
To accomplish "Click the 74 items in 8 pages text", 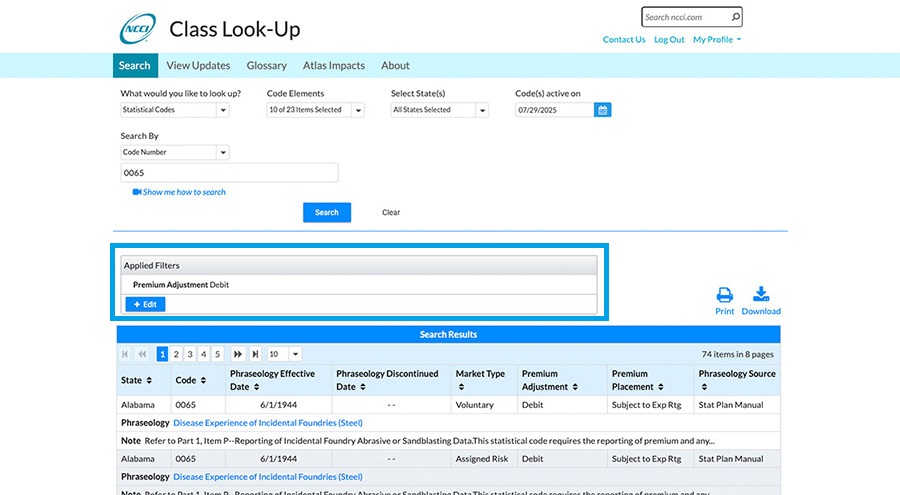I will [738, 354].
